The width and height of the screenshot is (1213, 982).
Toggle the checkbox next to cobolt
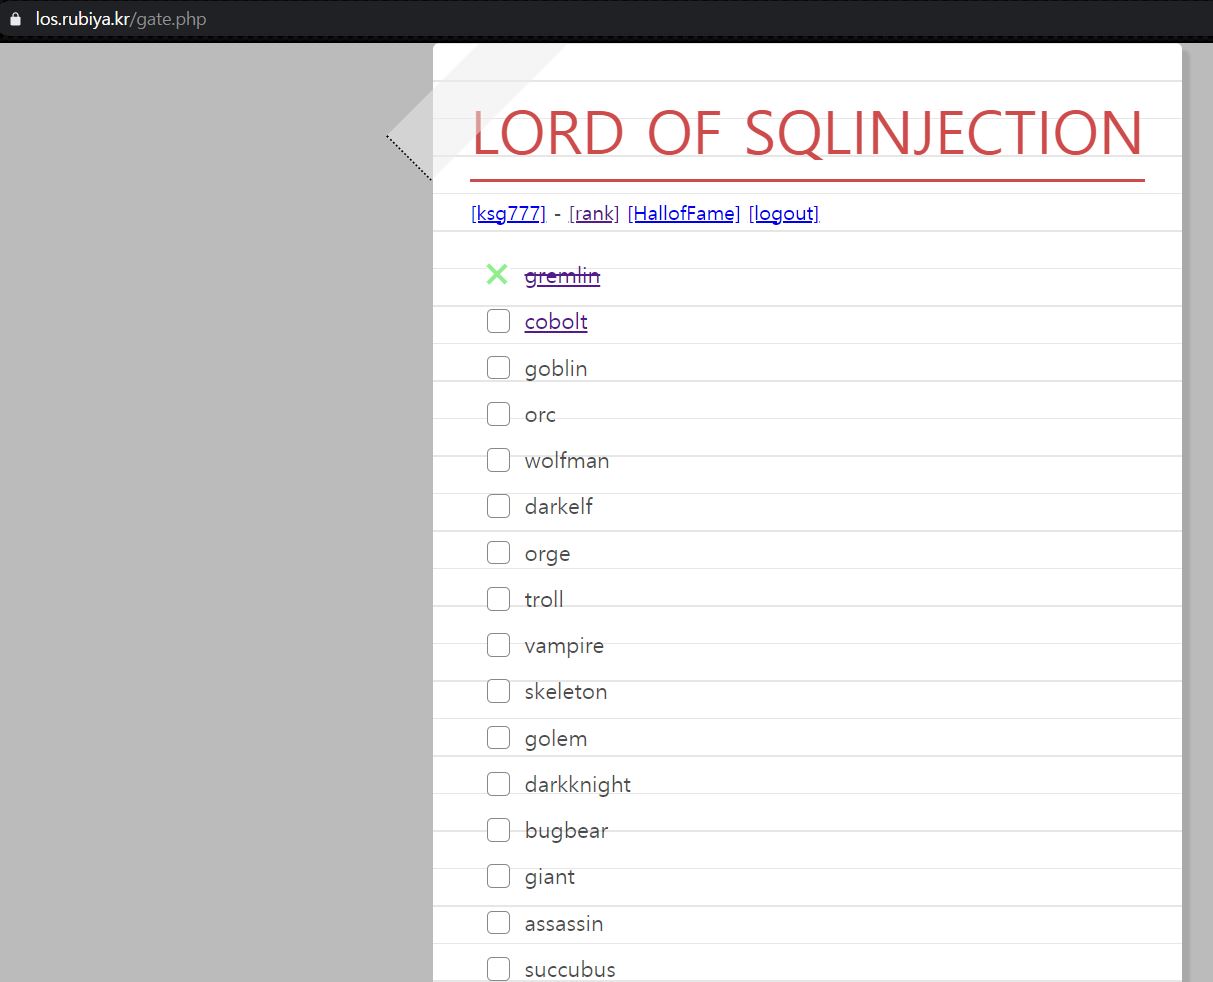point(498,321)
